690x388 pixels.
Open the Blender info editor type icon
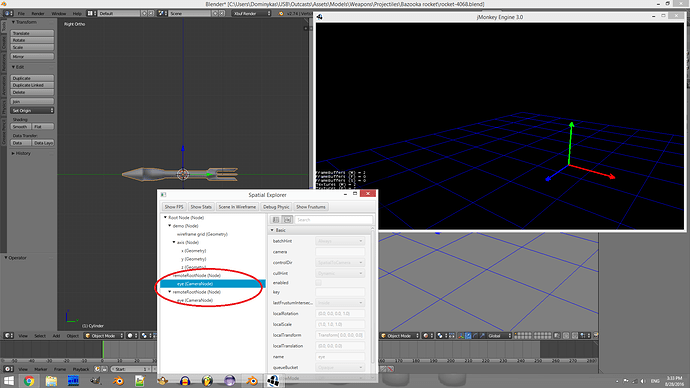(x=8, y=13)
